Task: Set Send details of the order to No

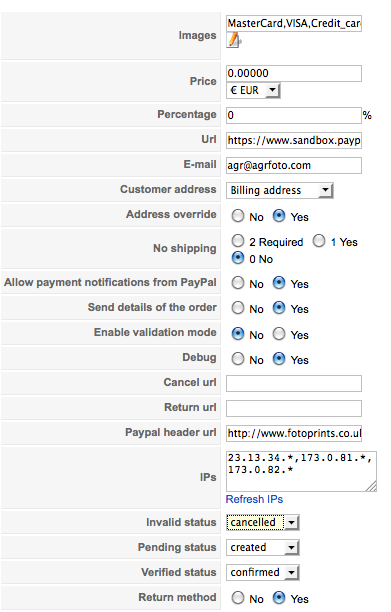Action: [x=238, y=308]
